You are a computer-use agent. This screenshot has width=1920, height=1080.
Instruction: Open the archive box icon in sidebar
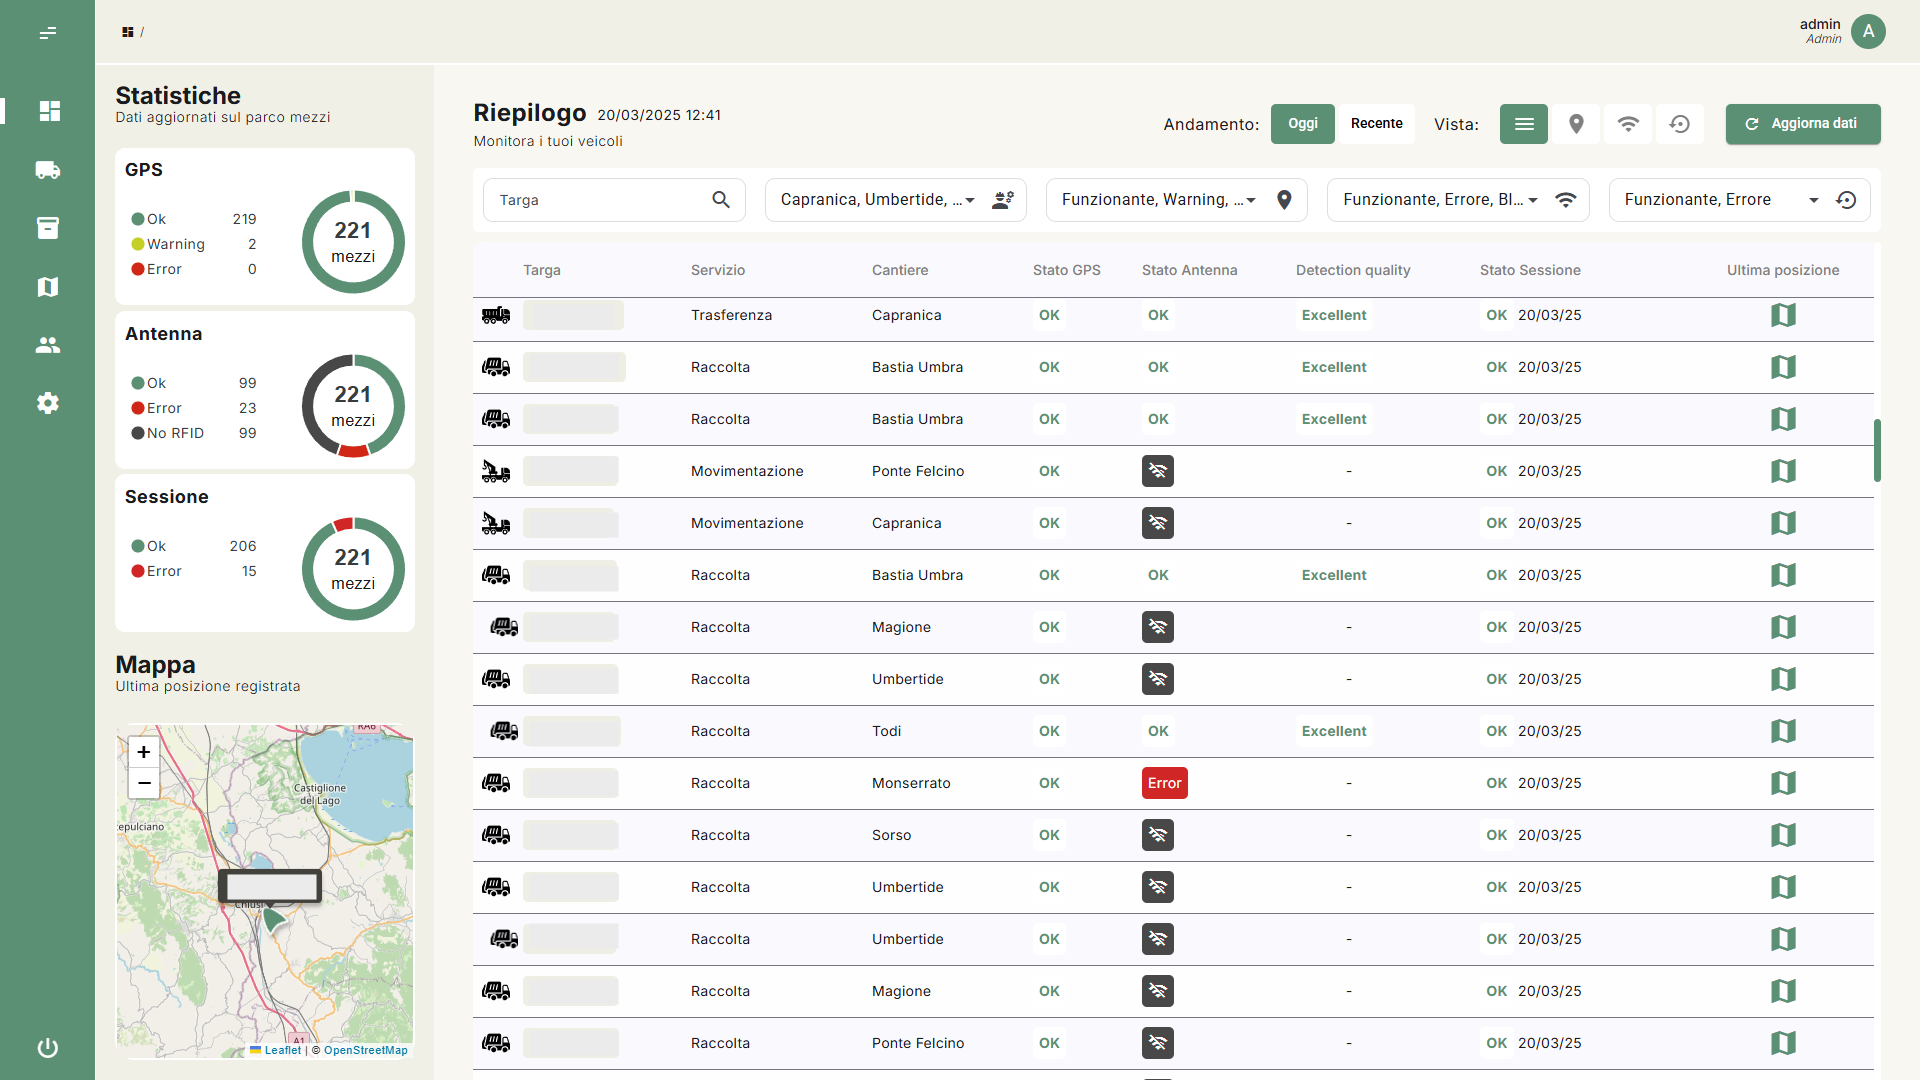tap(47, 228)
